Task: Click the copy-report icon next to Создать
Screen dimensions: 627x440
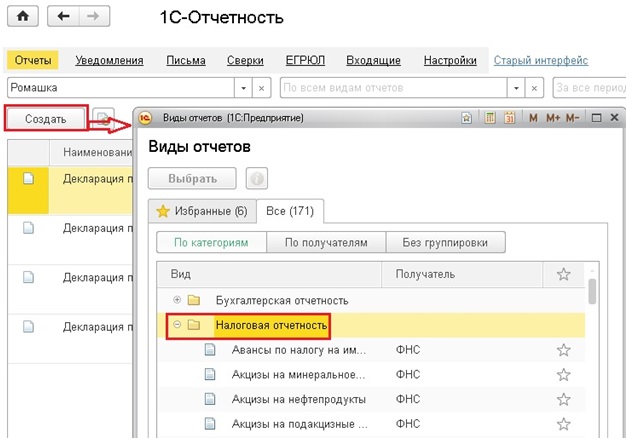Action: (103, 118)
